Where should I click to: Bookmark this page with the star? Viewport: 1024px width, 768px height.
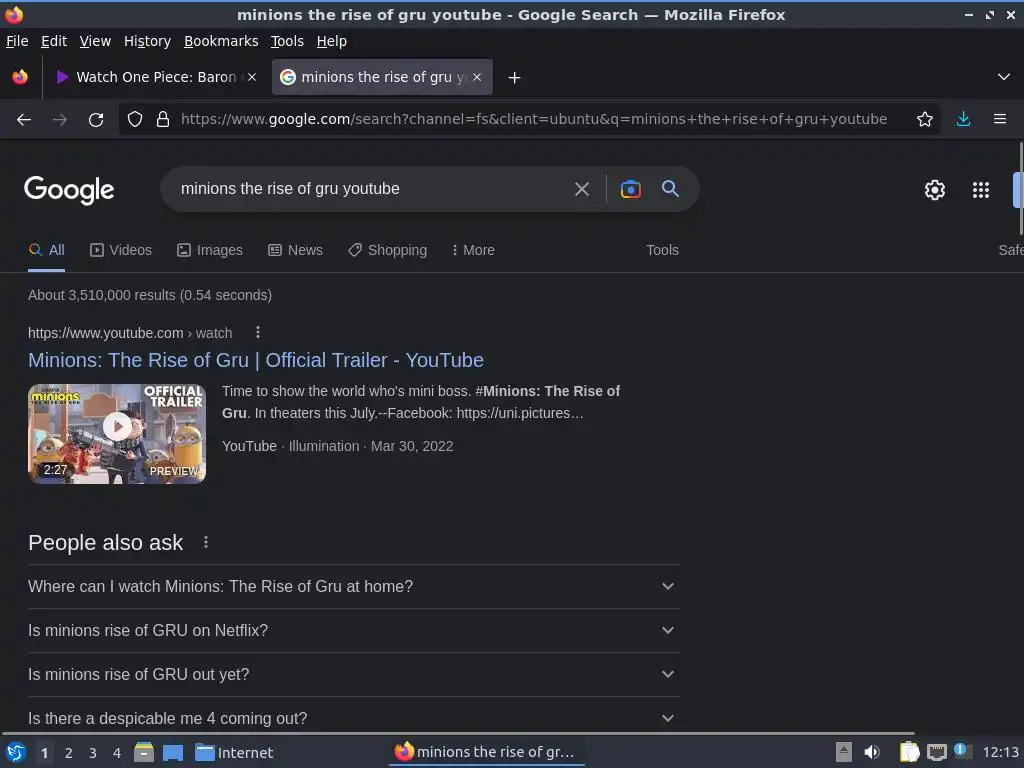coord(924,119)
